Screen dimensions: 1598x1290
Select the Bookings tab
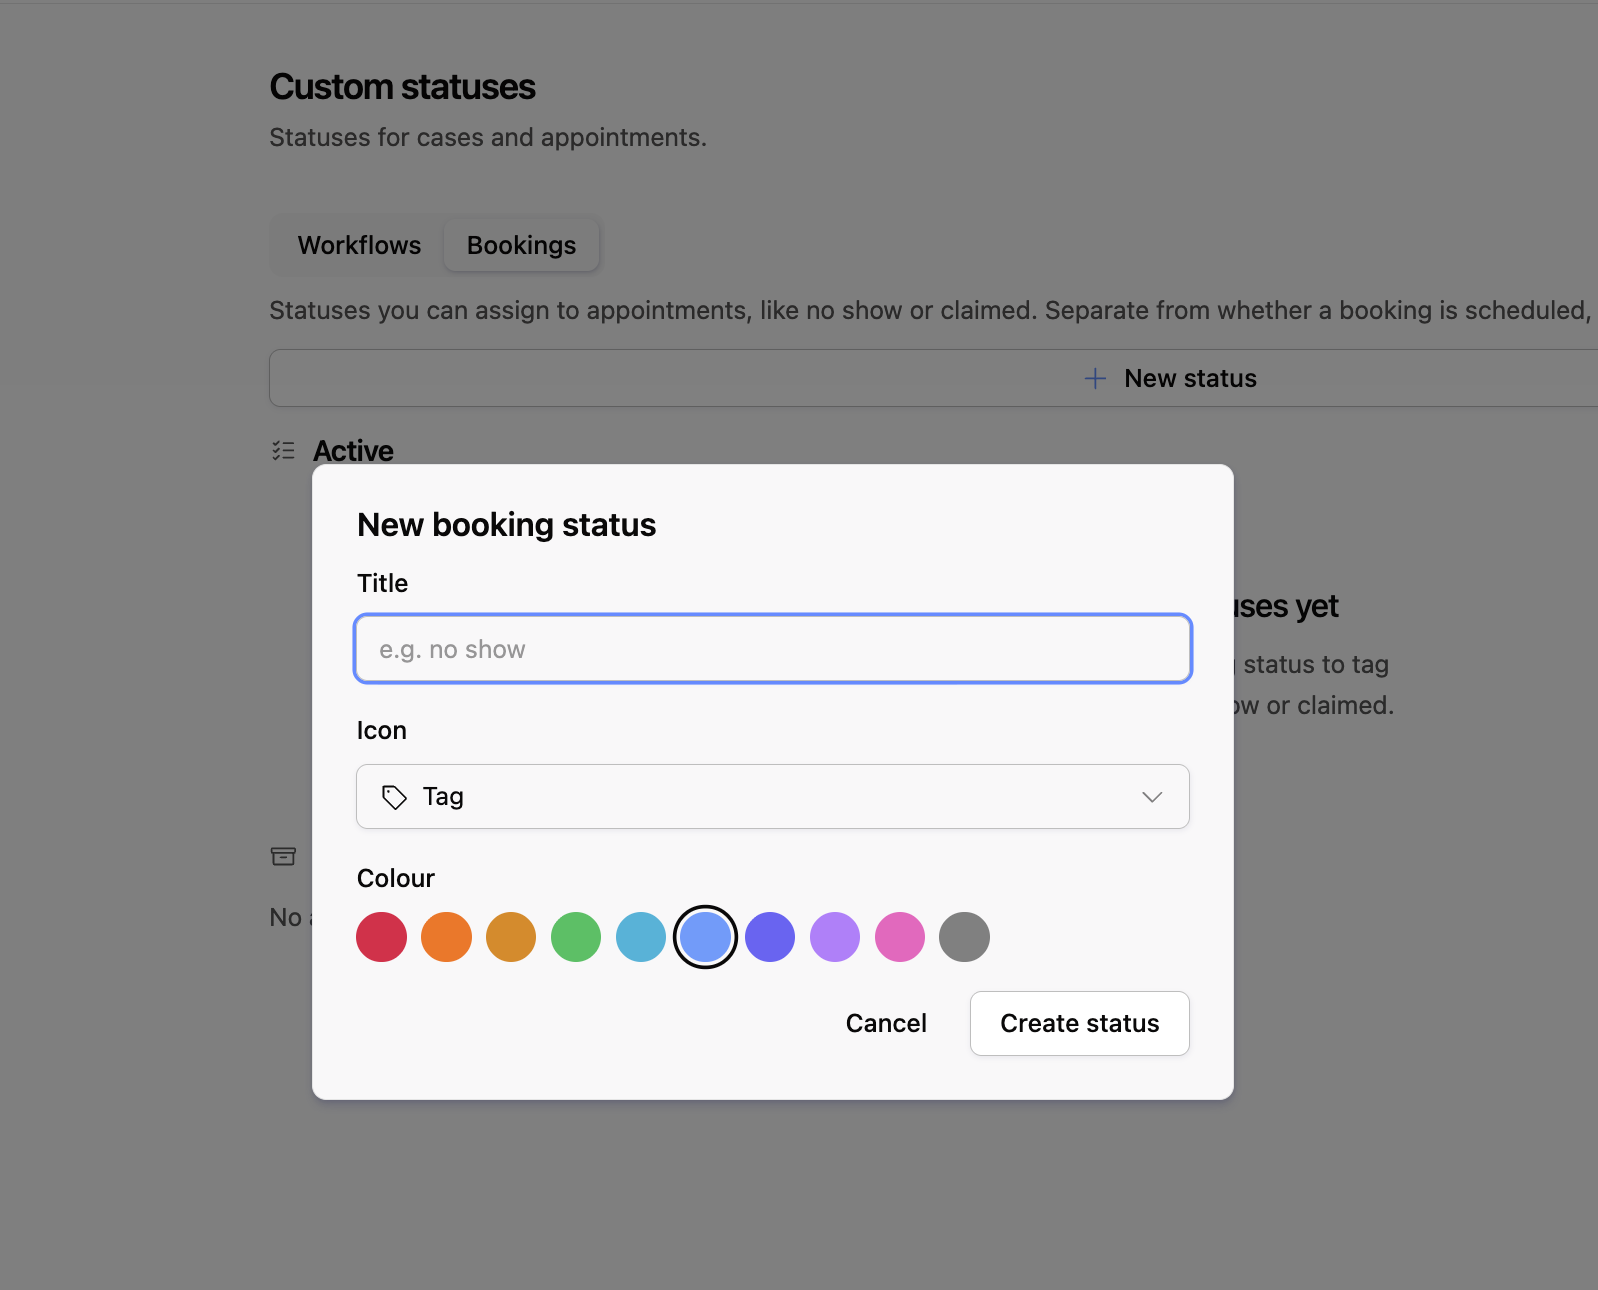tap(521, 245)
